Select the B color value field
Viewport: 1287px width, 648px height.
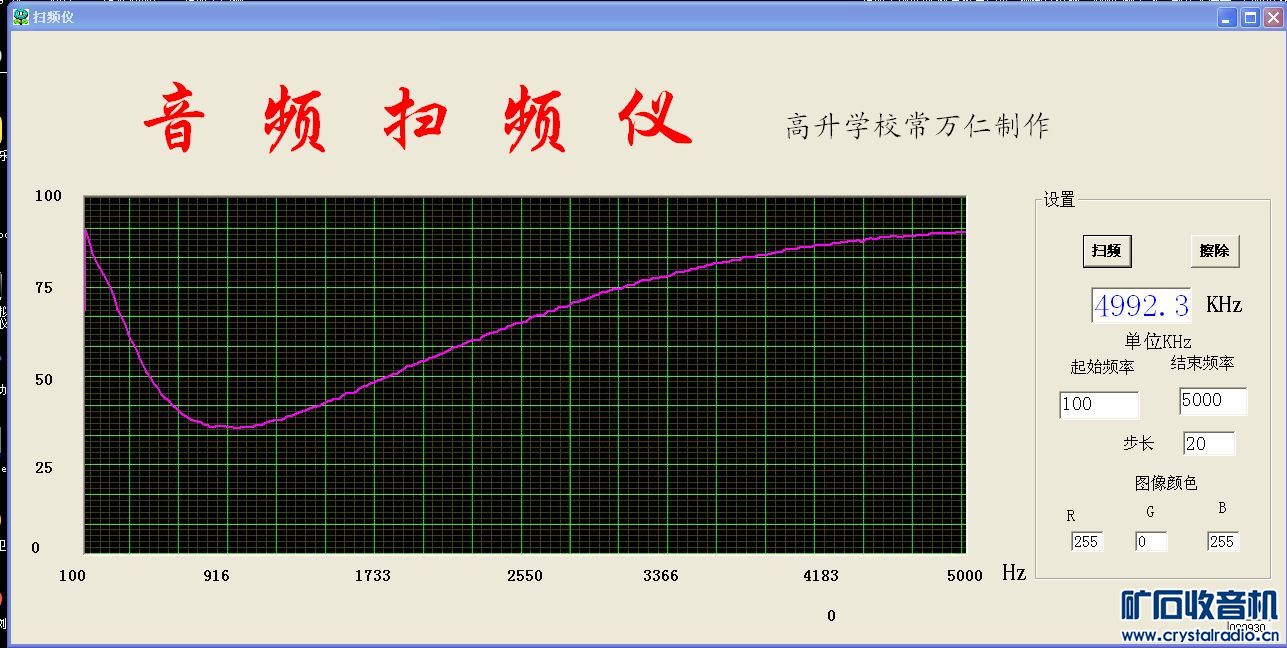coord(1223,542)
